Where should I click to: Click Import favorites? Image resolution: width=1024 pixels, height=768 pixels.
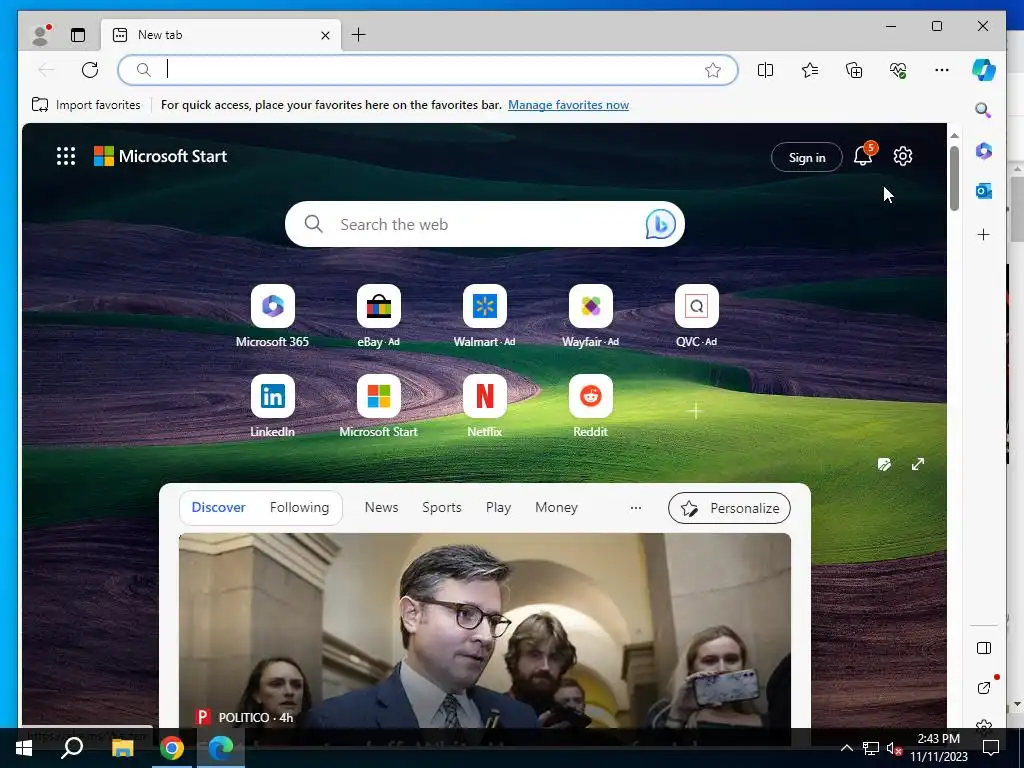point(86,104)
